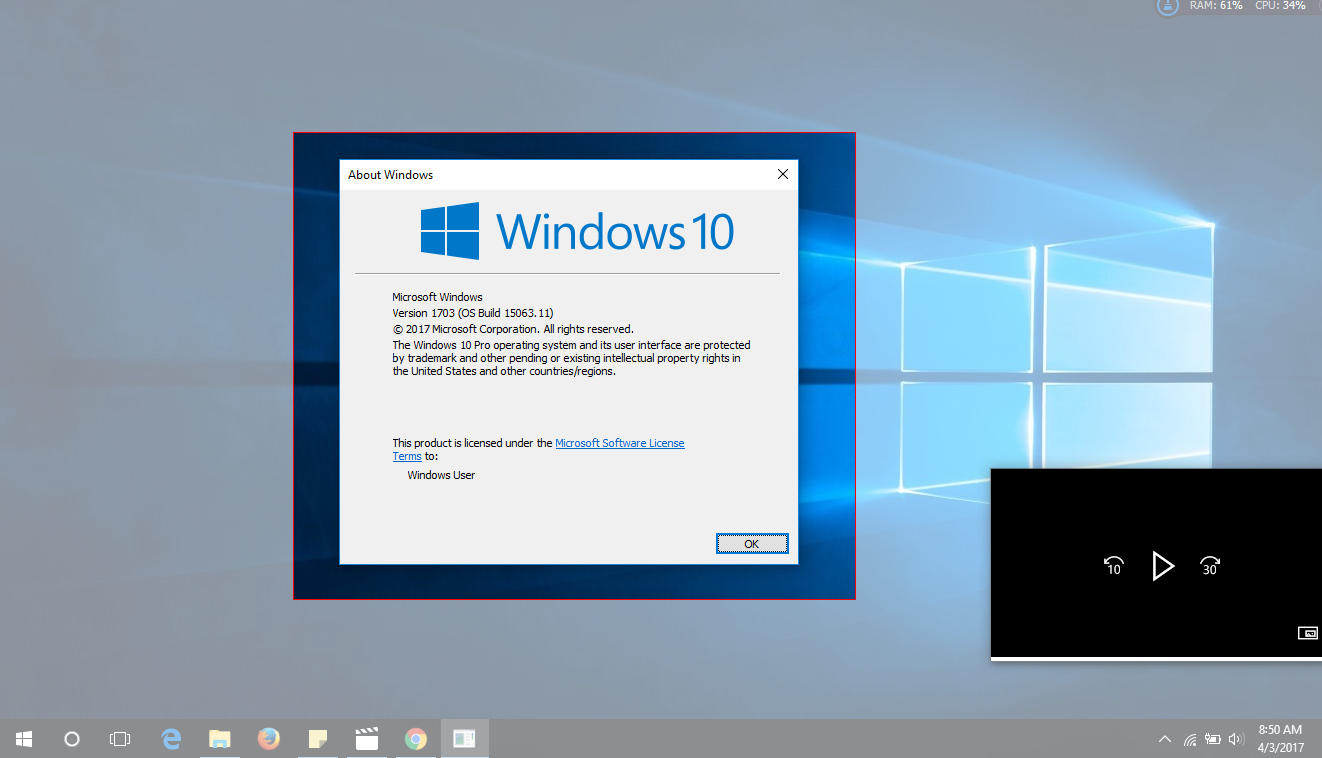Skip forward 30 seconds in mini player
Image resolution: width=1322 pixels, height=758 pixels.
(x=1210, y=566)
